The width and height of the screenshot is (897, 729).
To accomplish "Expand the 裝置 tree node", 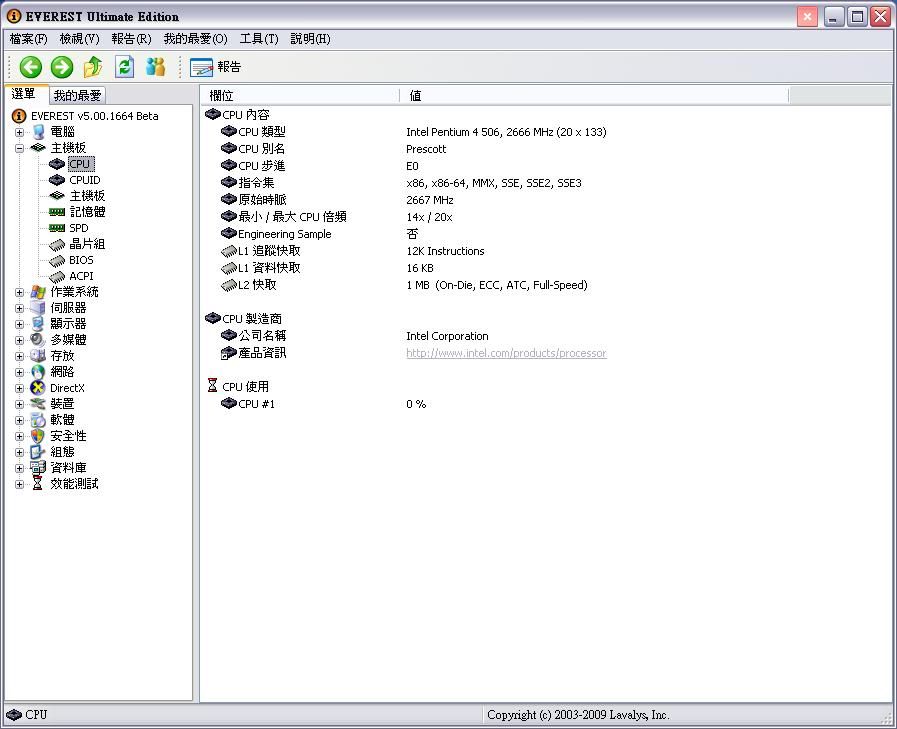I will click(x=19, y=405).
